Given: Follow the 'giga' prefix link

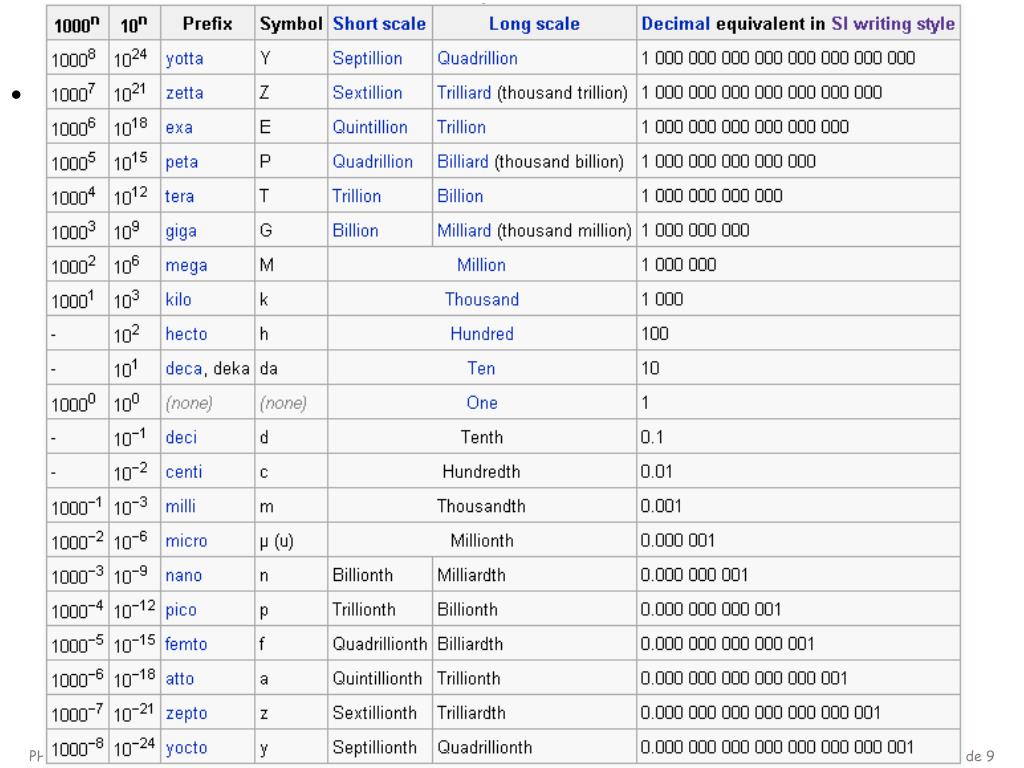Looking at the screenshot, I should pos(181,231).
